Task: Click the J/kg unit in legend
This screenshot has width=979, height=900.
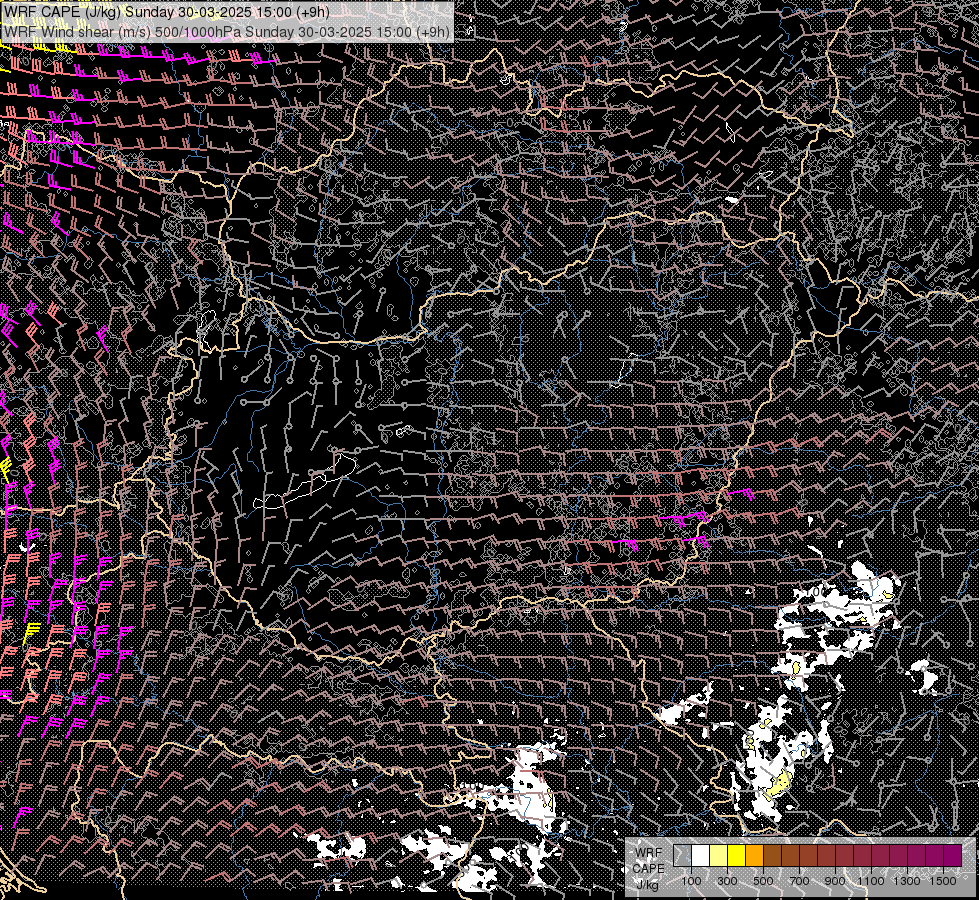Action: pyautogui.click(x=648, y=884)
